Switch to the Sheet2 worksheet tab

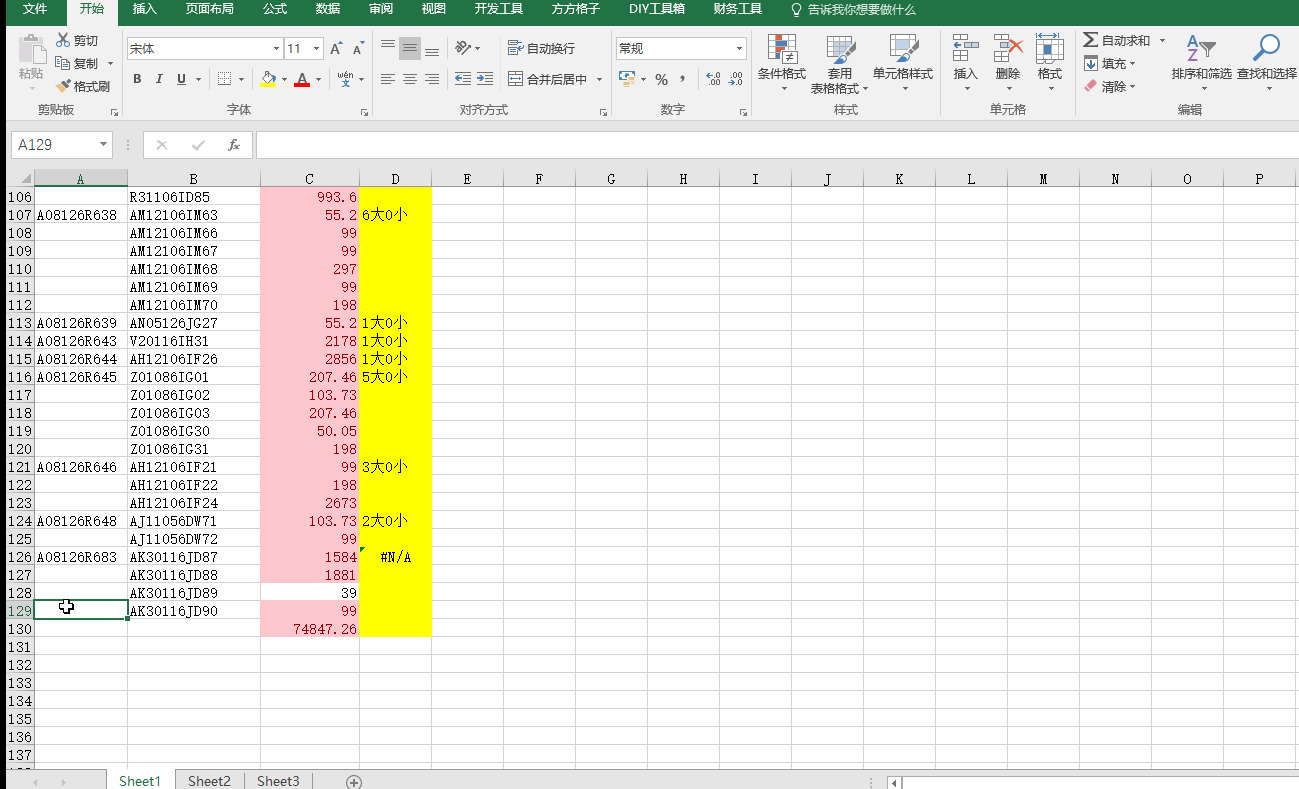209,781
